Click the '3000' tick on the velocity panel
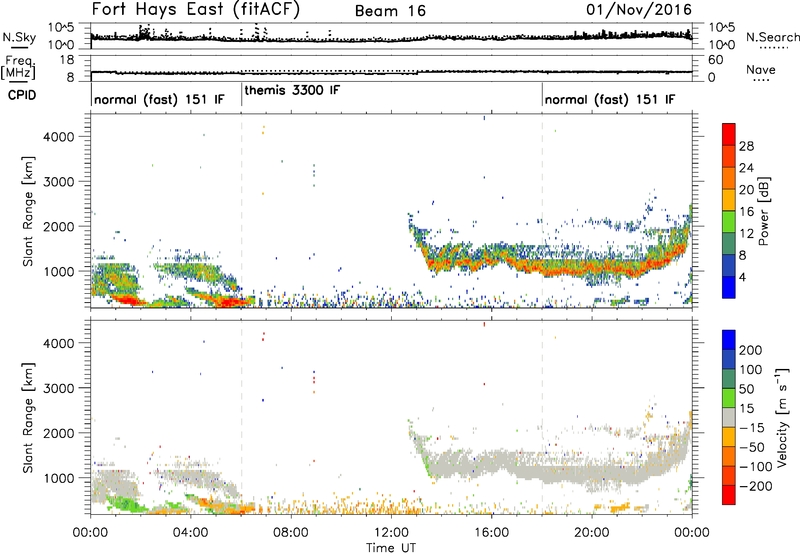The image size is (800, 554). [x=58, y=388]
